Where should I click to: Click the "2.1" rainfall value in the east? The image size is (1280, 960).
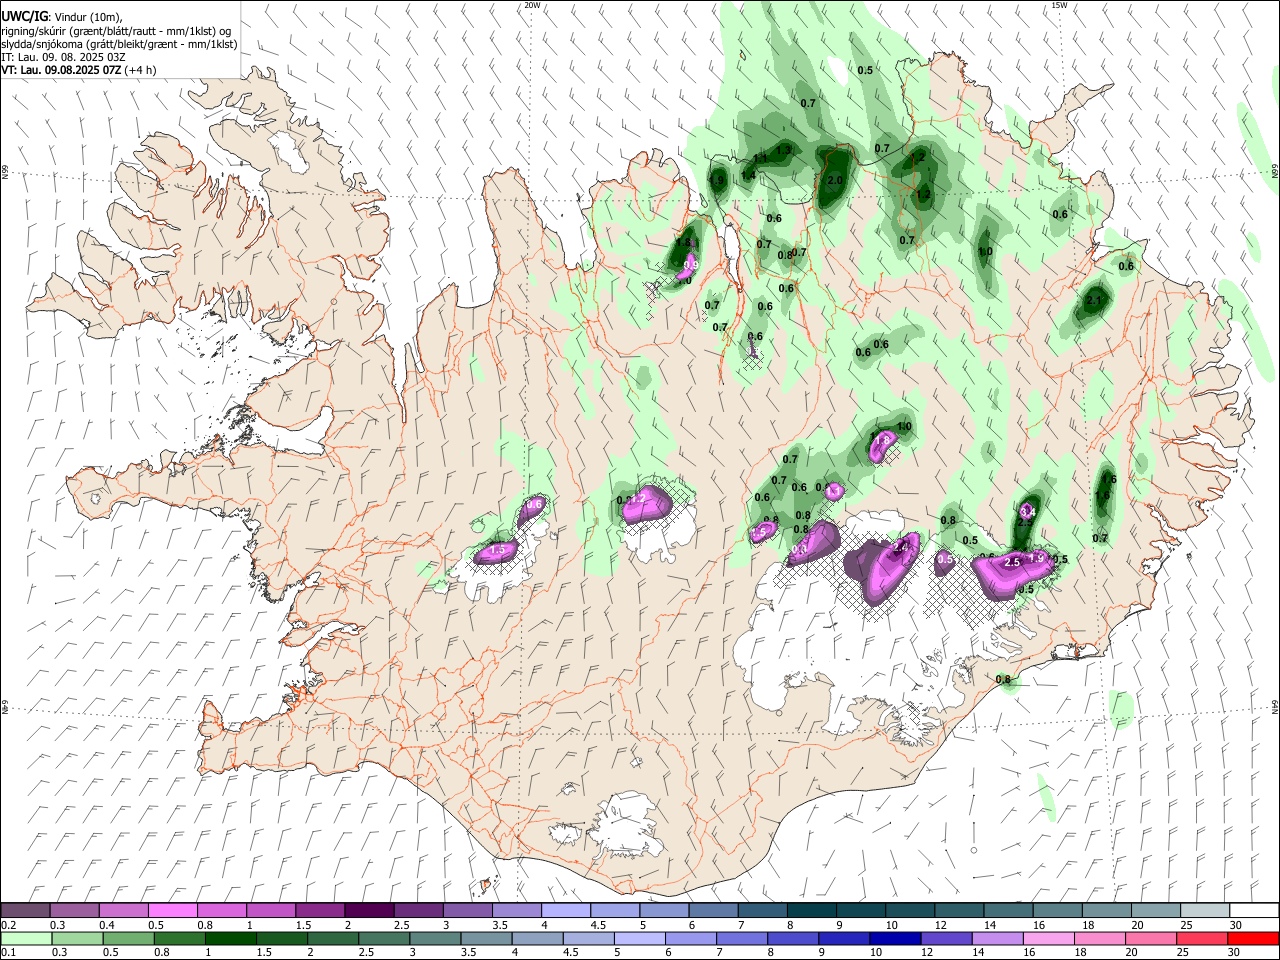pos(1092,300)
